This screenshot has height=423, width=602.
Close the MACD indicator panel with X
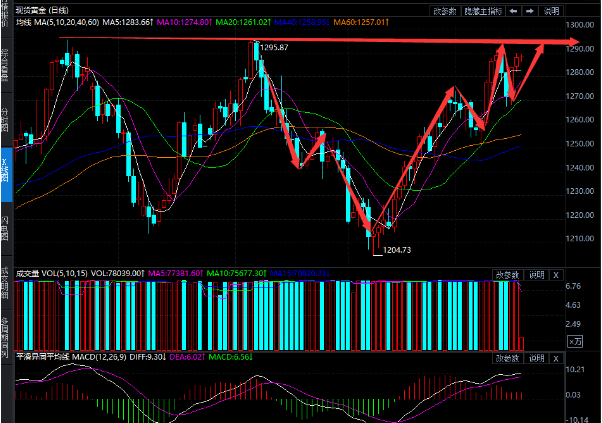tap(557, 357)
